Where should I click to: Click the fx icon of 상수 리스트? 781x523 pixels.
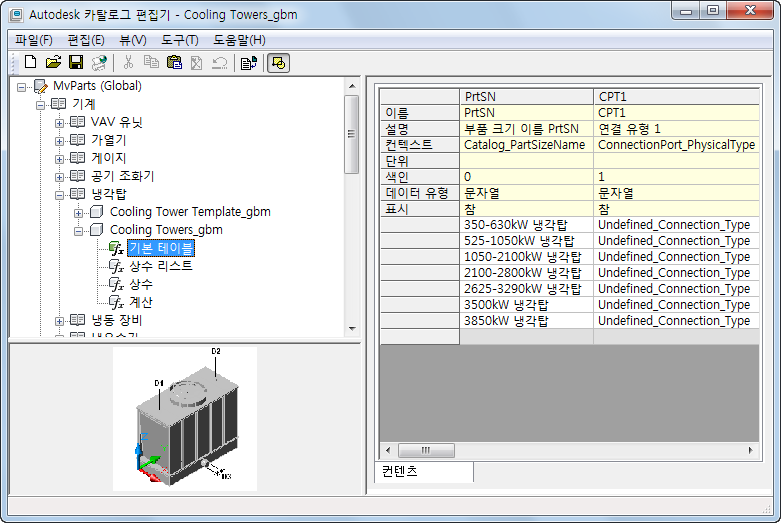(x=117, y=266)
